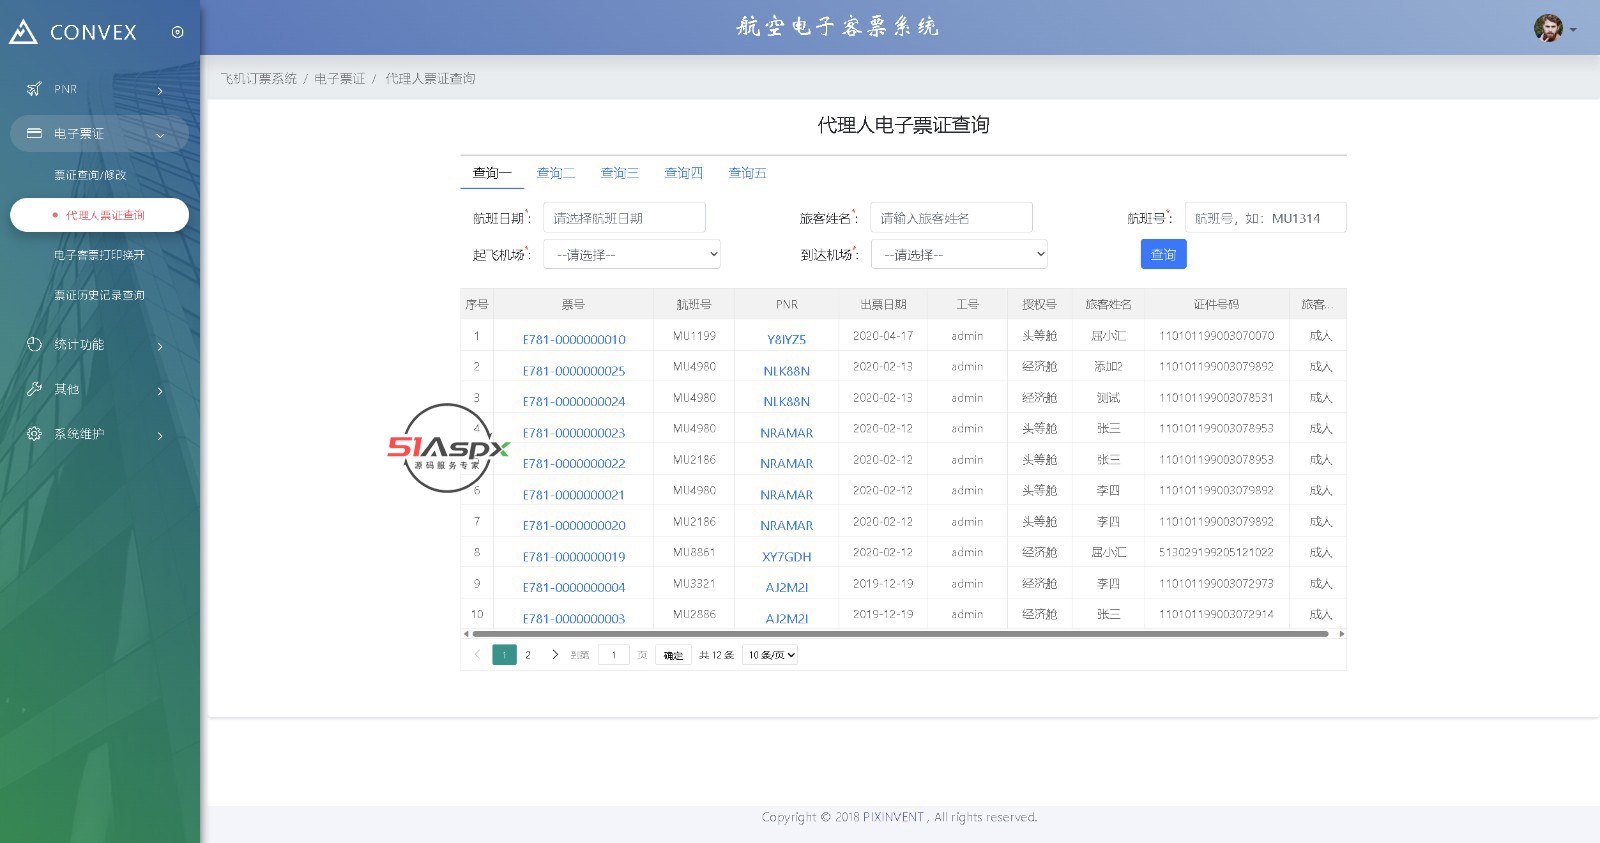This screenshot has height=843, width=1600.
Task: Open ticket link E781-0000000024
Action: [574, 402]
